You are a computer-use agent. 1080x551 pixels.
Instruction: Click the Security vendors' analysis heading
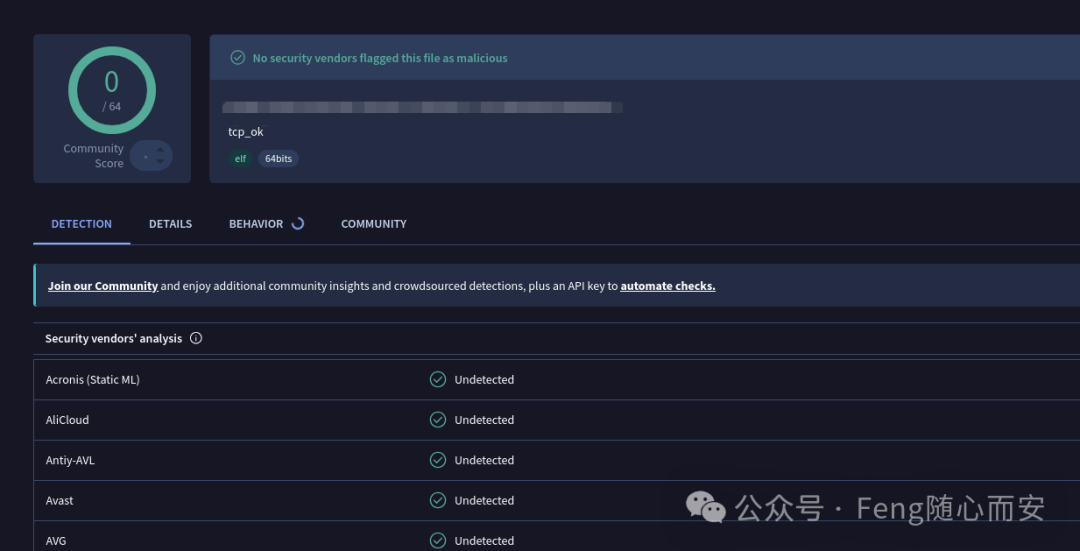114,338
